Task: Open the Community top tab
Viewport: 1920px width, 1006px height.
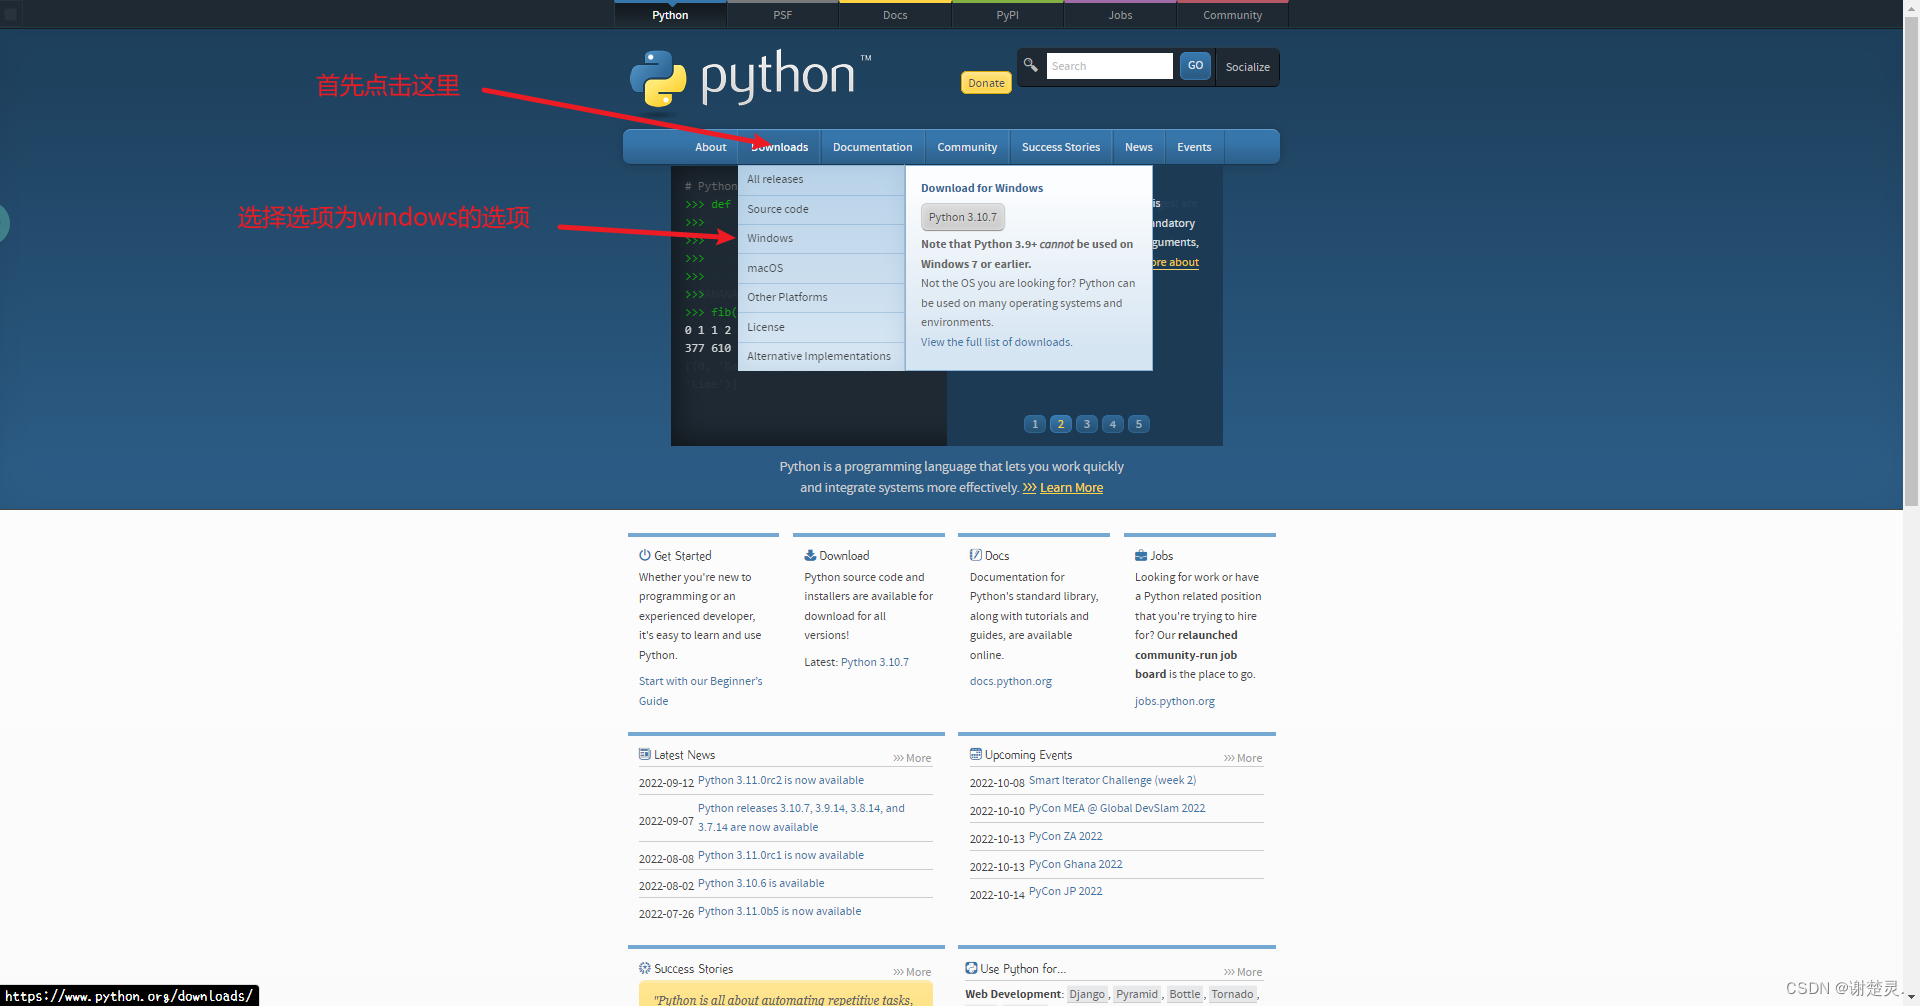Action: pyautogui.click(x=1232, y=15)
